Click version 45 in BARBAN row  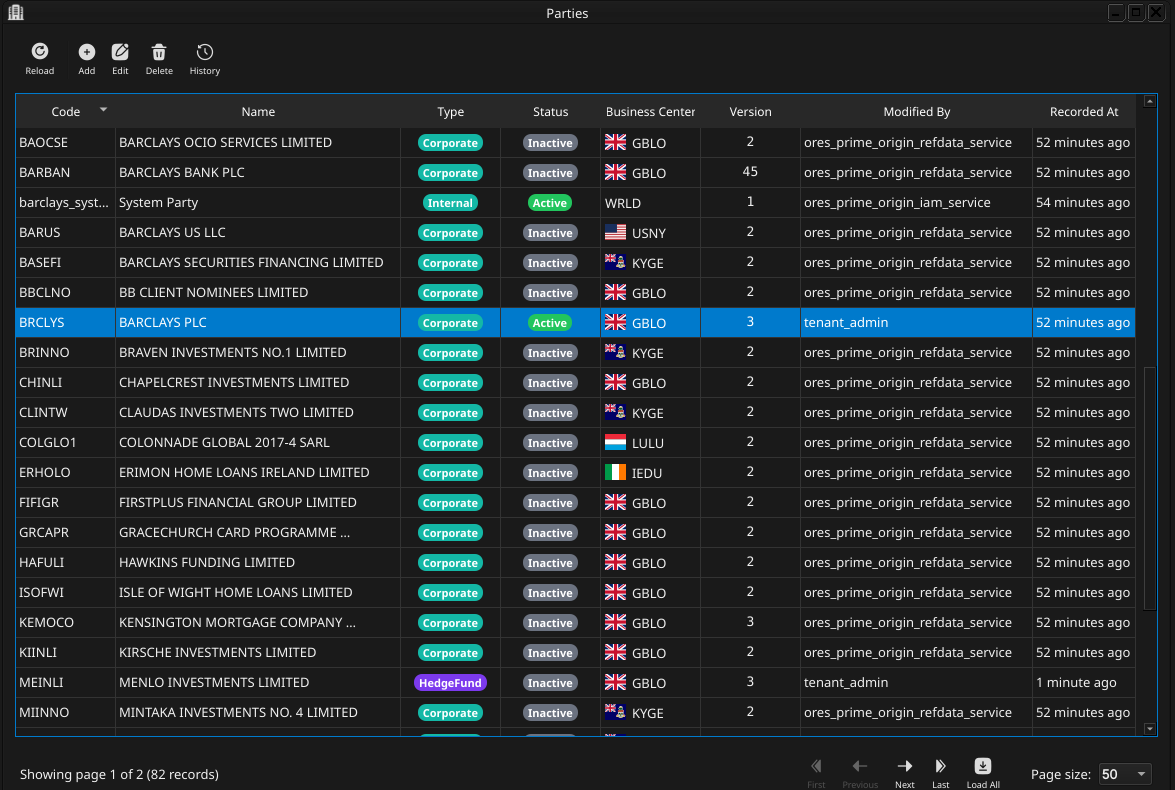(x=750, y=172)
